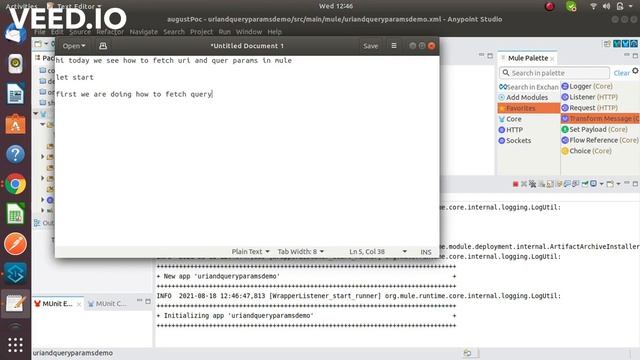Select the HTTP category in palette
Image resolution: width=640 pixels, height=360 pixels.
pos(511,130)
